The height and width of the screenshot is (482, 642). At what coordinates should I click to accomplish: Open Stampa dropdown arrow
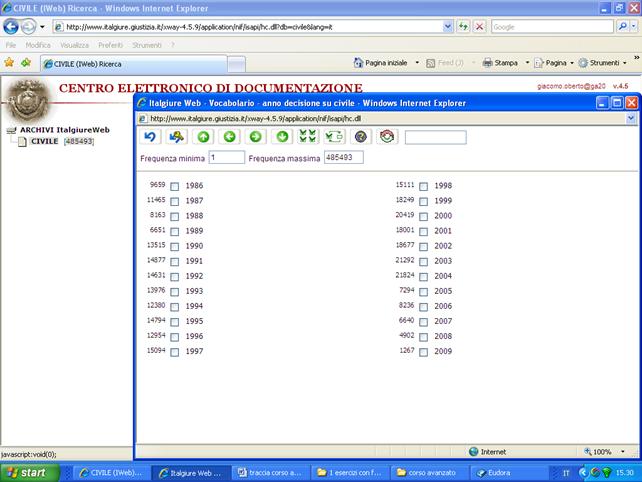tap(527, 63)
